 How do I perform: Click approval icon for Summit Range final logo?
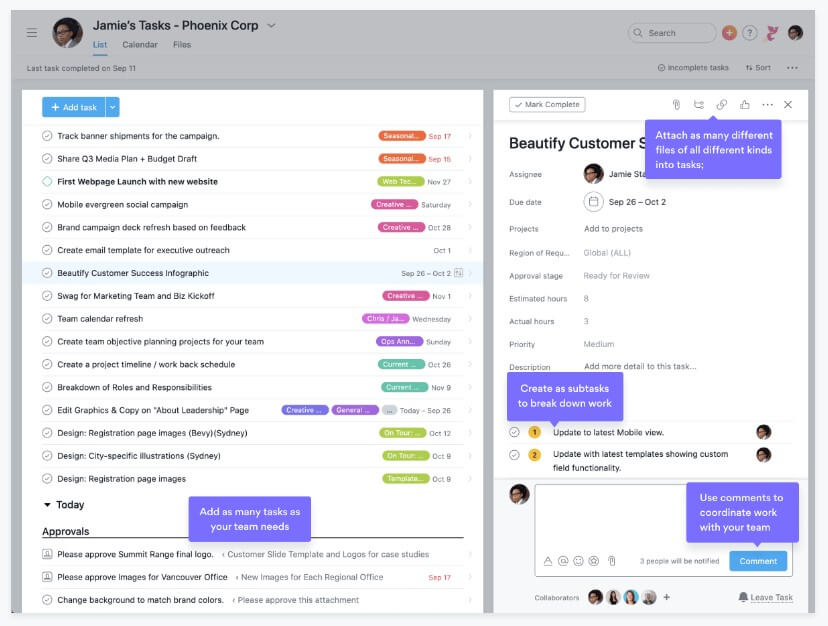tap(47, 554)
